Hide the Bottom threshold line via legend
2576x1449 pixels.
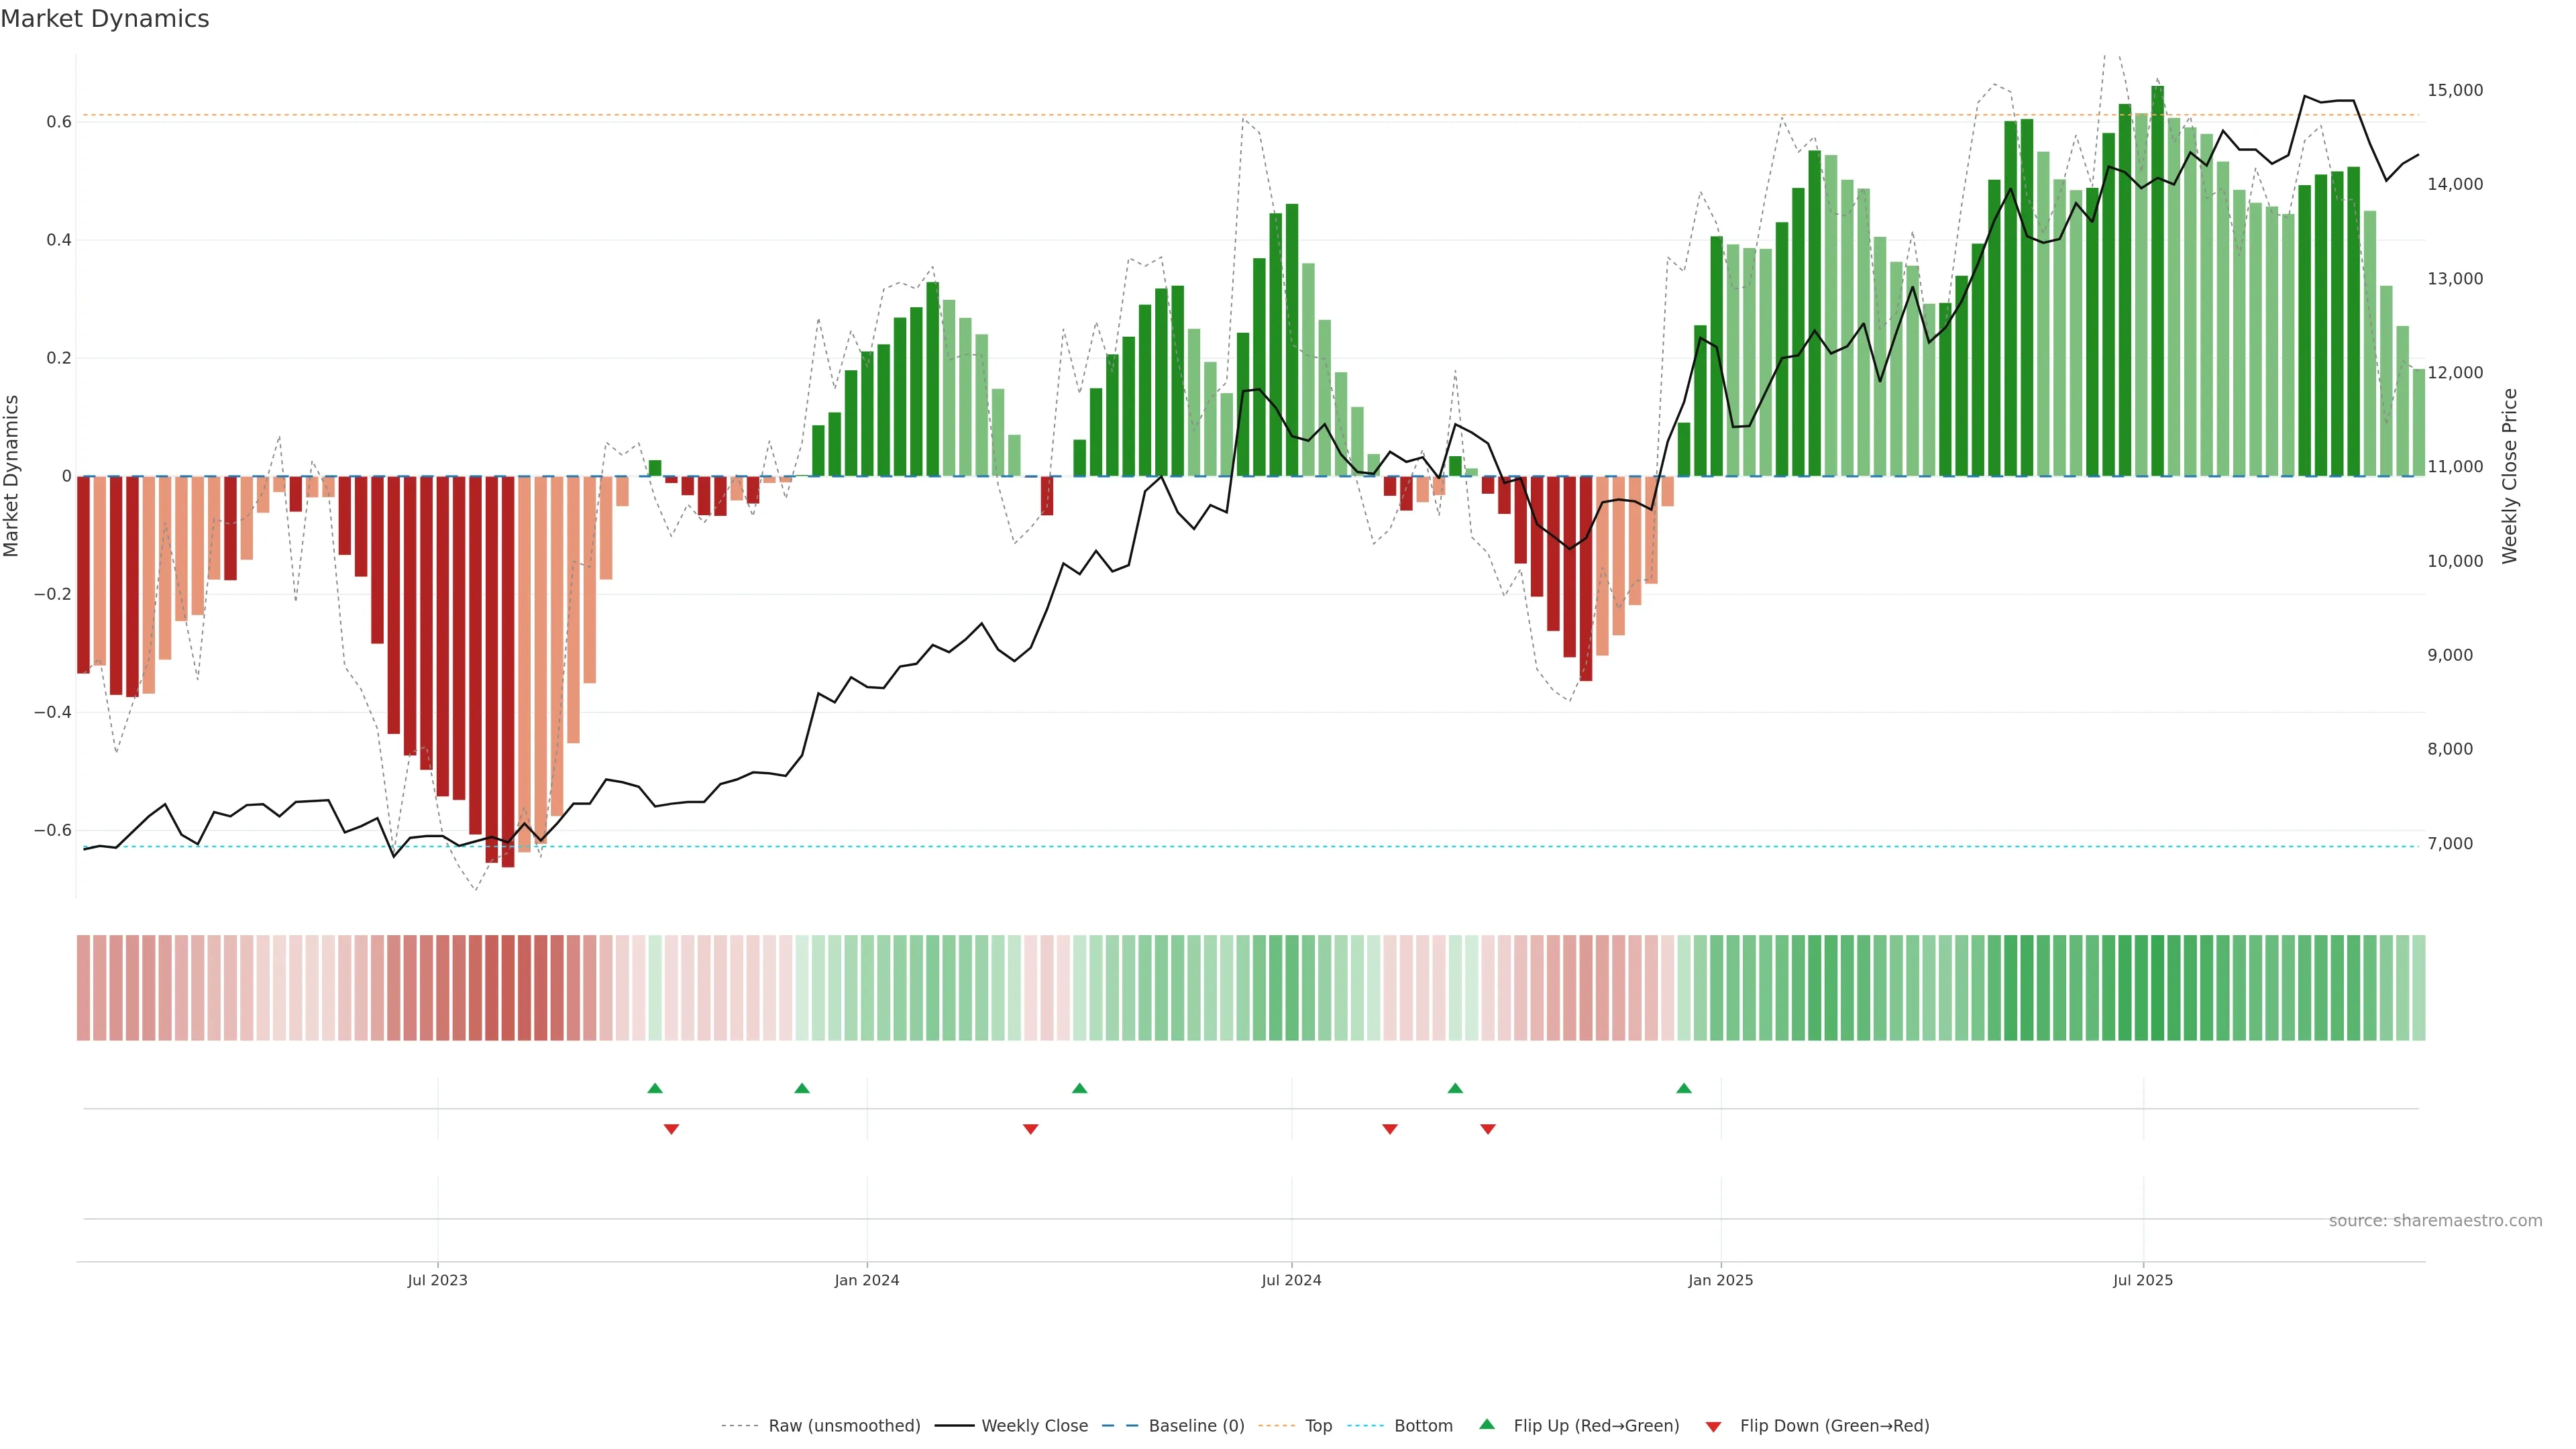(x=1423, y=1426)
